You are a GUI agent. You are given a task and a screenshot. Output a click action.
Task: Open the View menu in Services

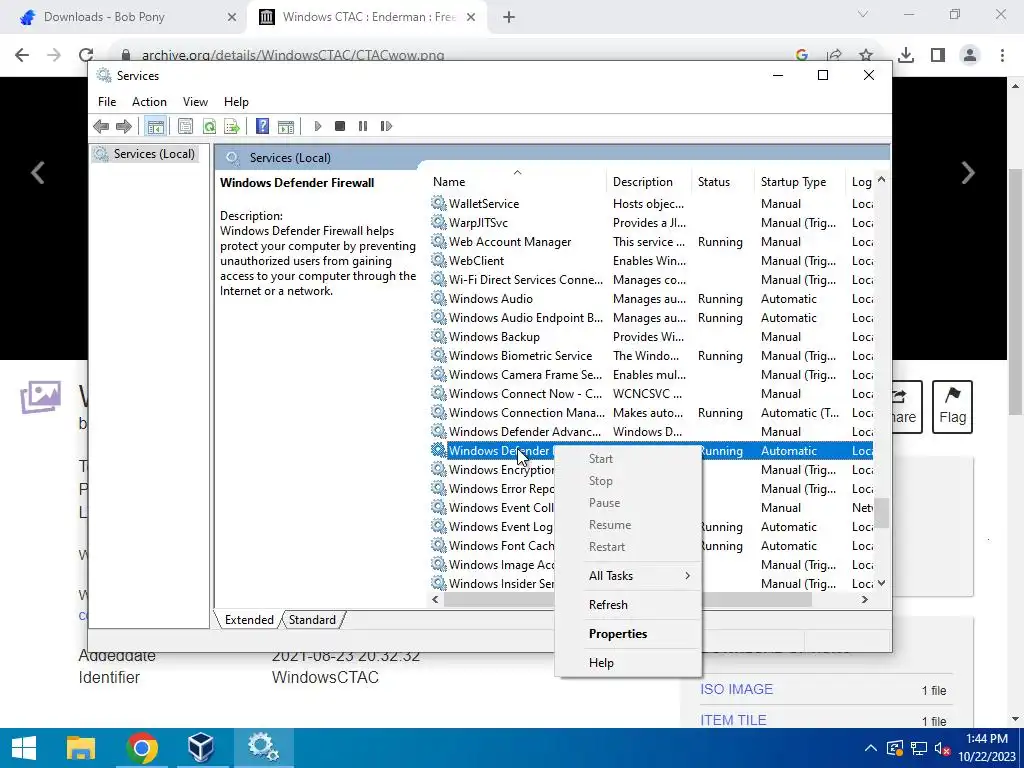[195, 102]
